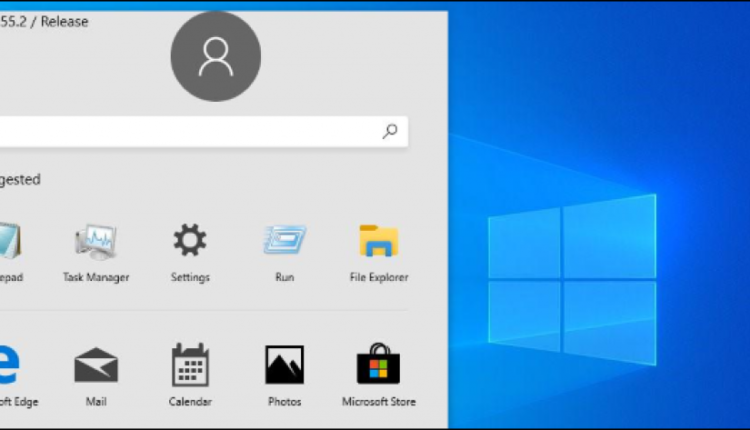Open the user account avatar

pyautogui.click(x=216, y=56)
